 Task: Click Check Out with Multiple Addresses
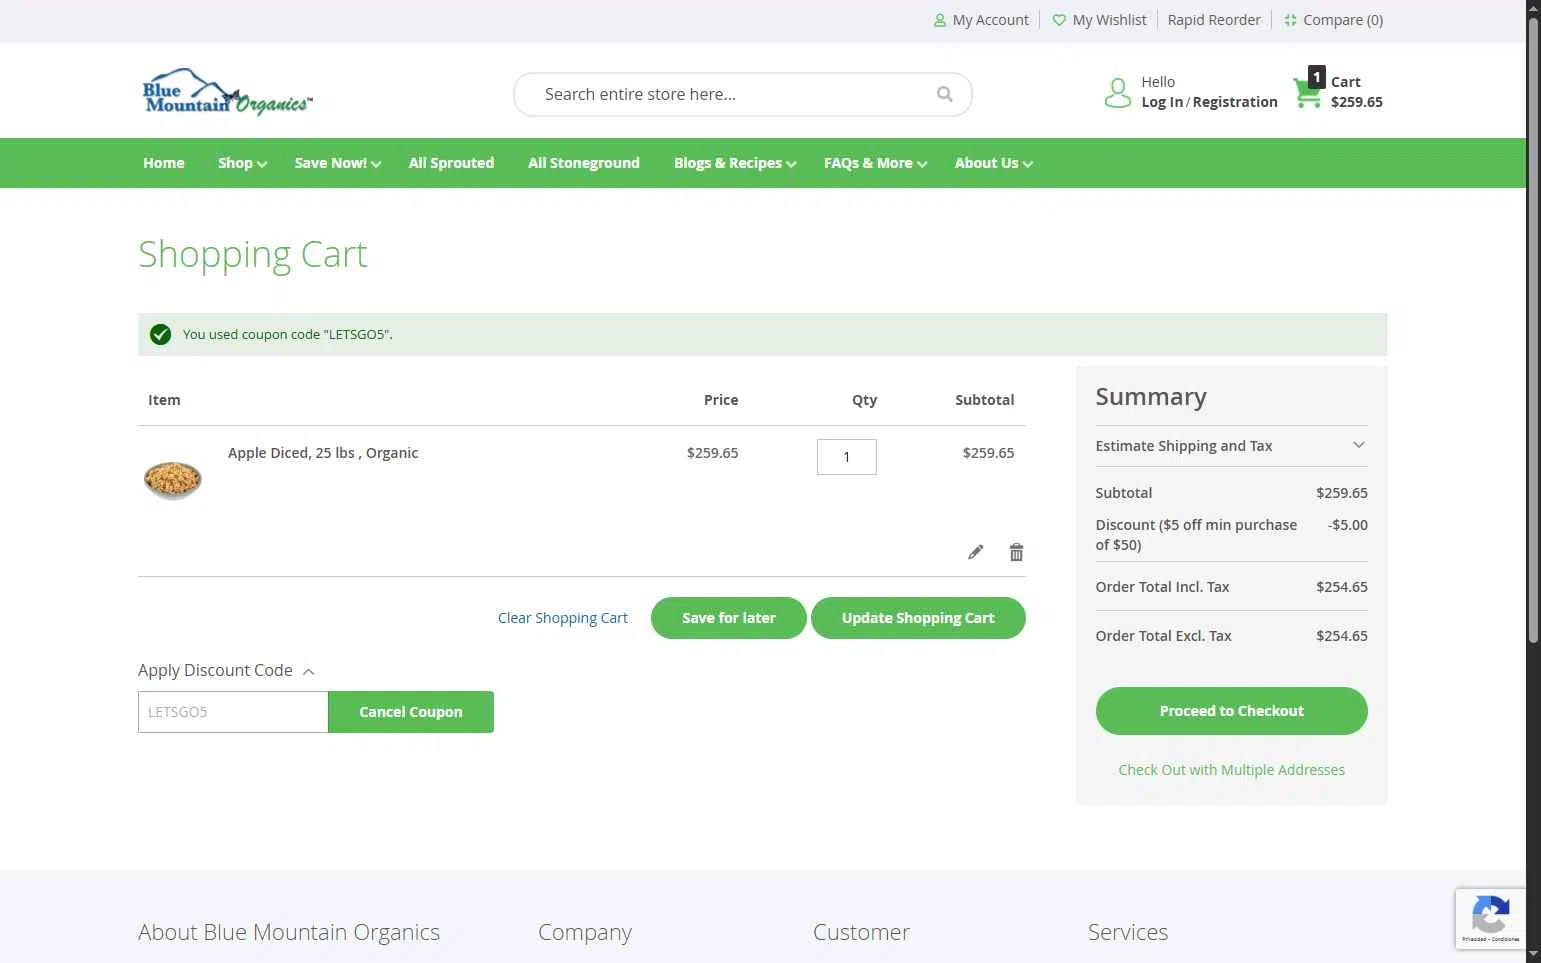click(1231, 770)
